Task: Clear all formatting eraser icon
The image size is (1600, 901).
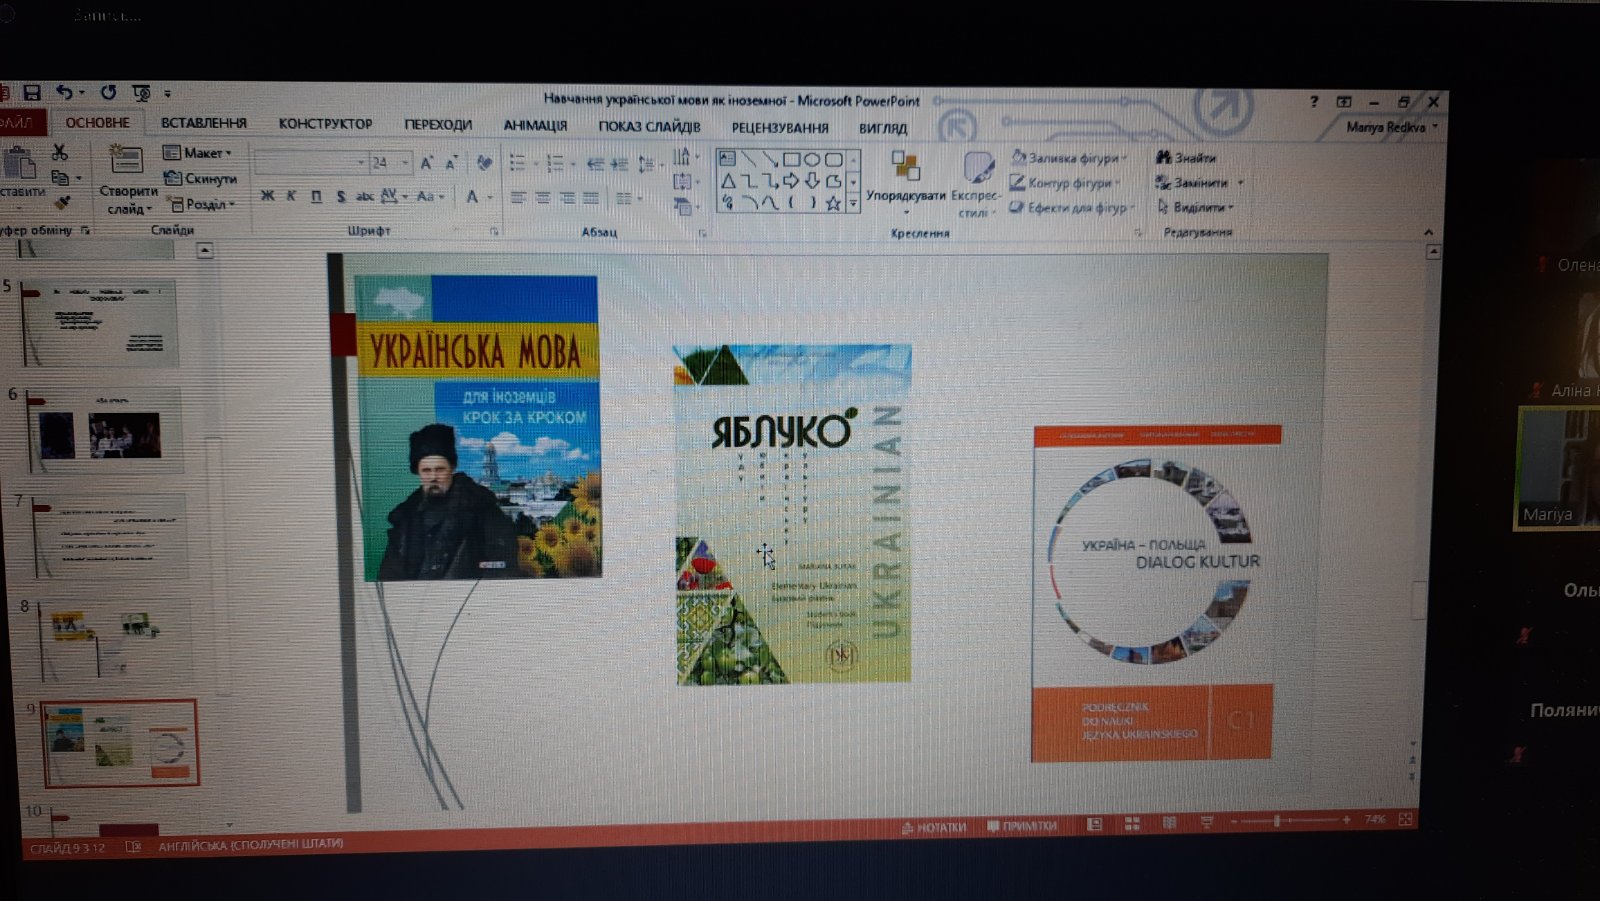Action: pyautogui.click(x=484, y=162)
